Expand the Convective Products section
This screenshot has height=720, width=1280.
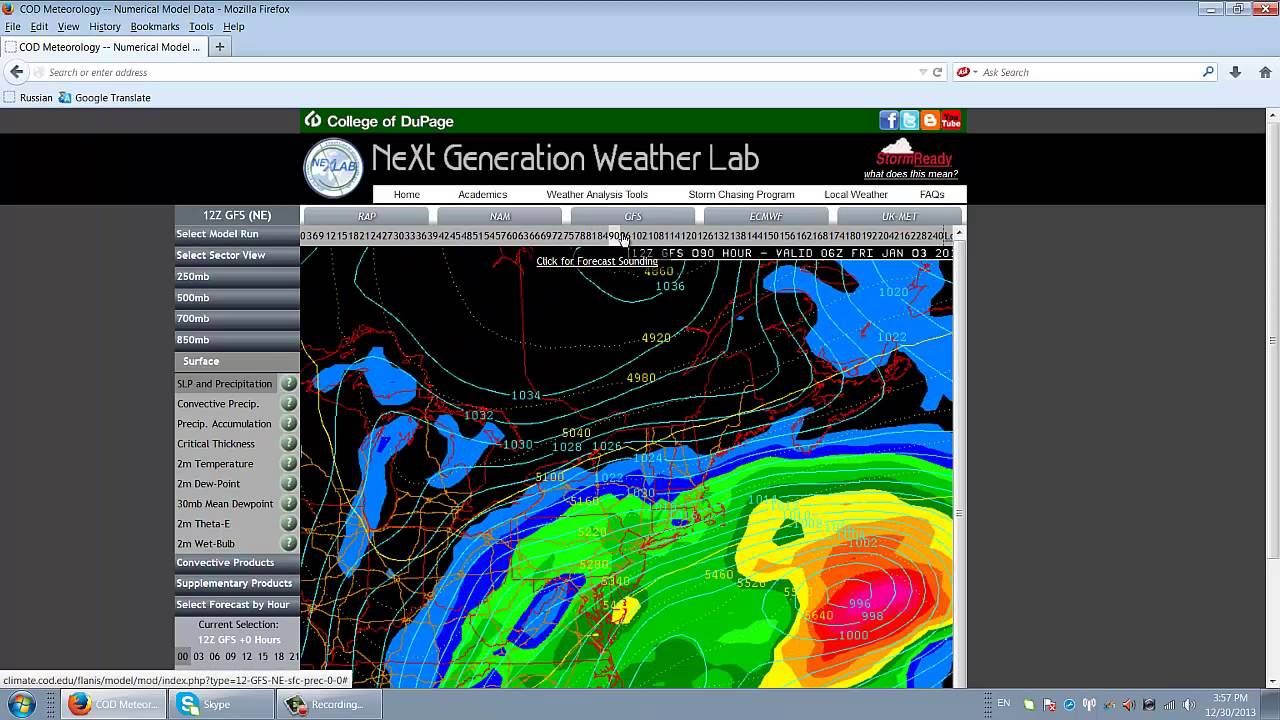point(237,563)
